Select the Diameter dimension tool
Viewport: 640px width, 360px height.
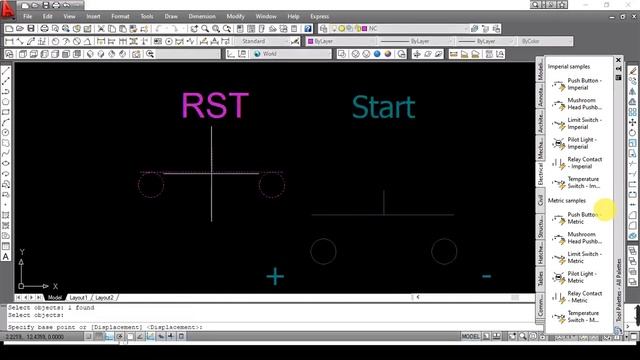pyautogui.click(x=77, y=41)
